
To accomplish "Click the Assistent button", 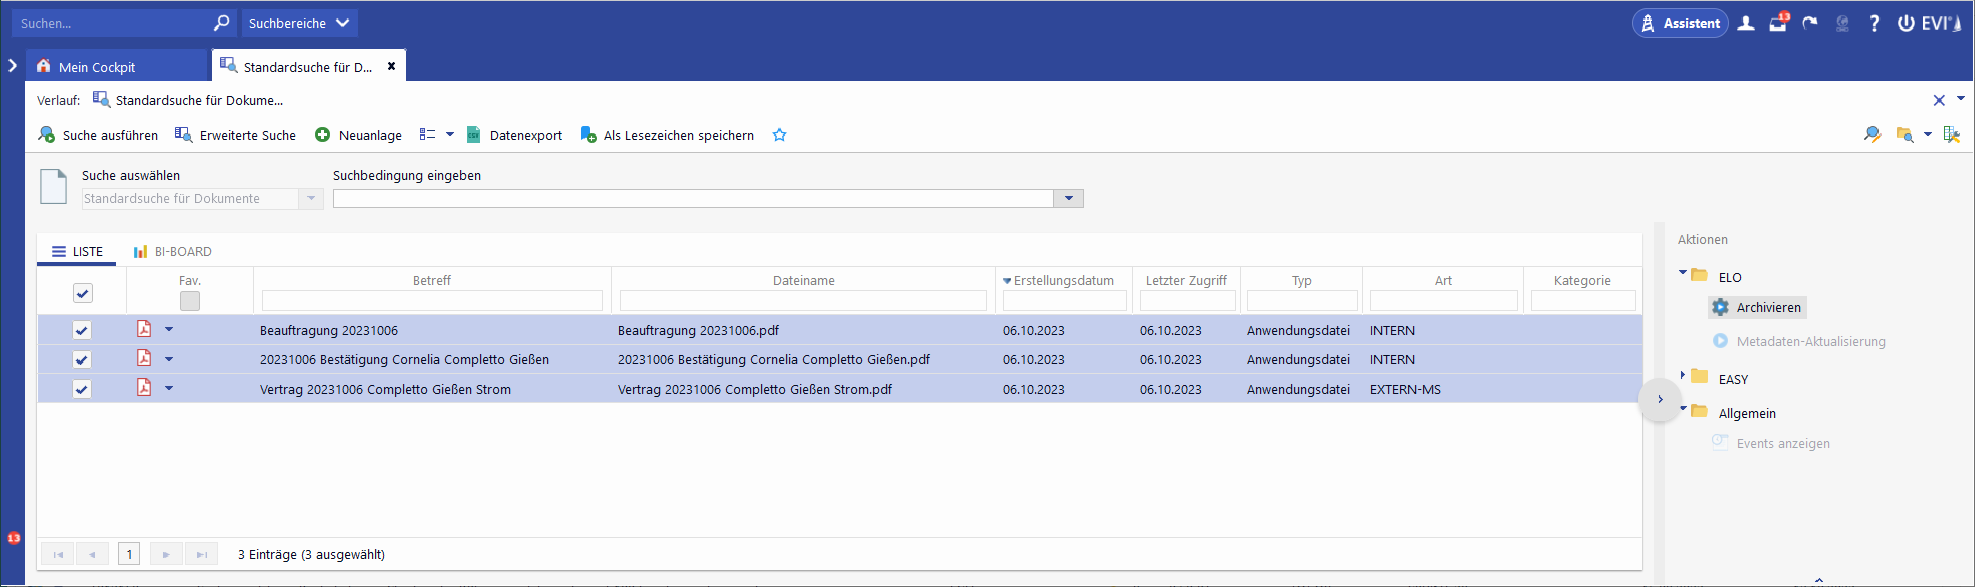I will click(x=1680, y=23).
